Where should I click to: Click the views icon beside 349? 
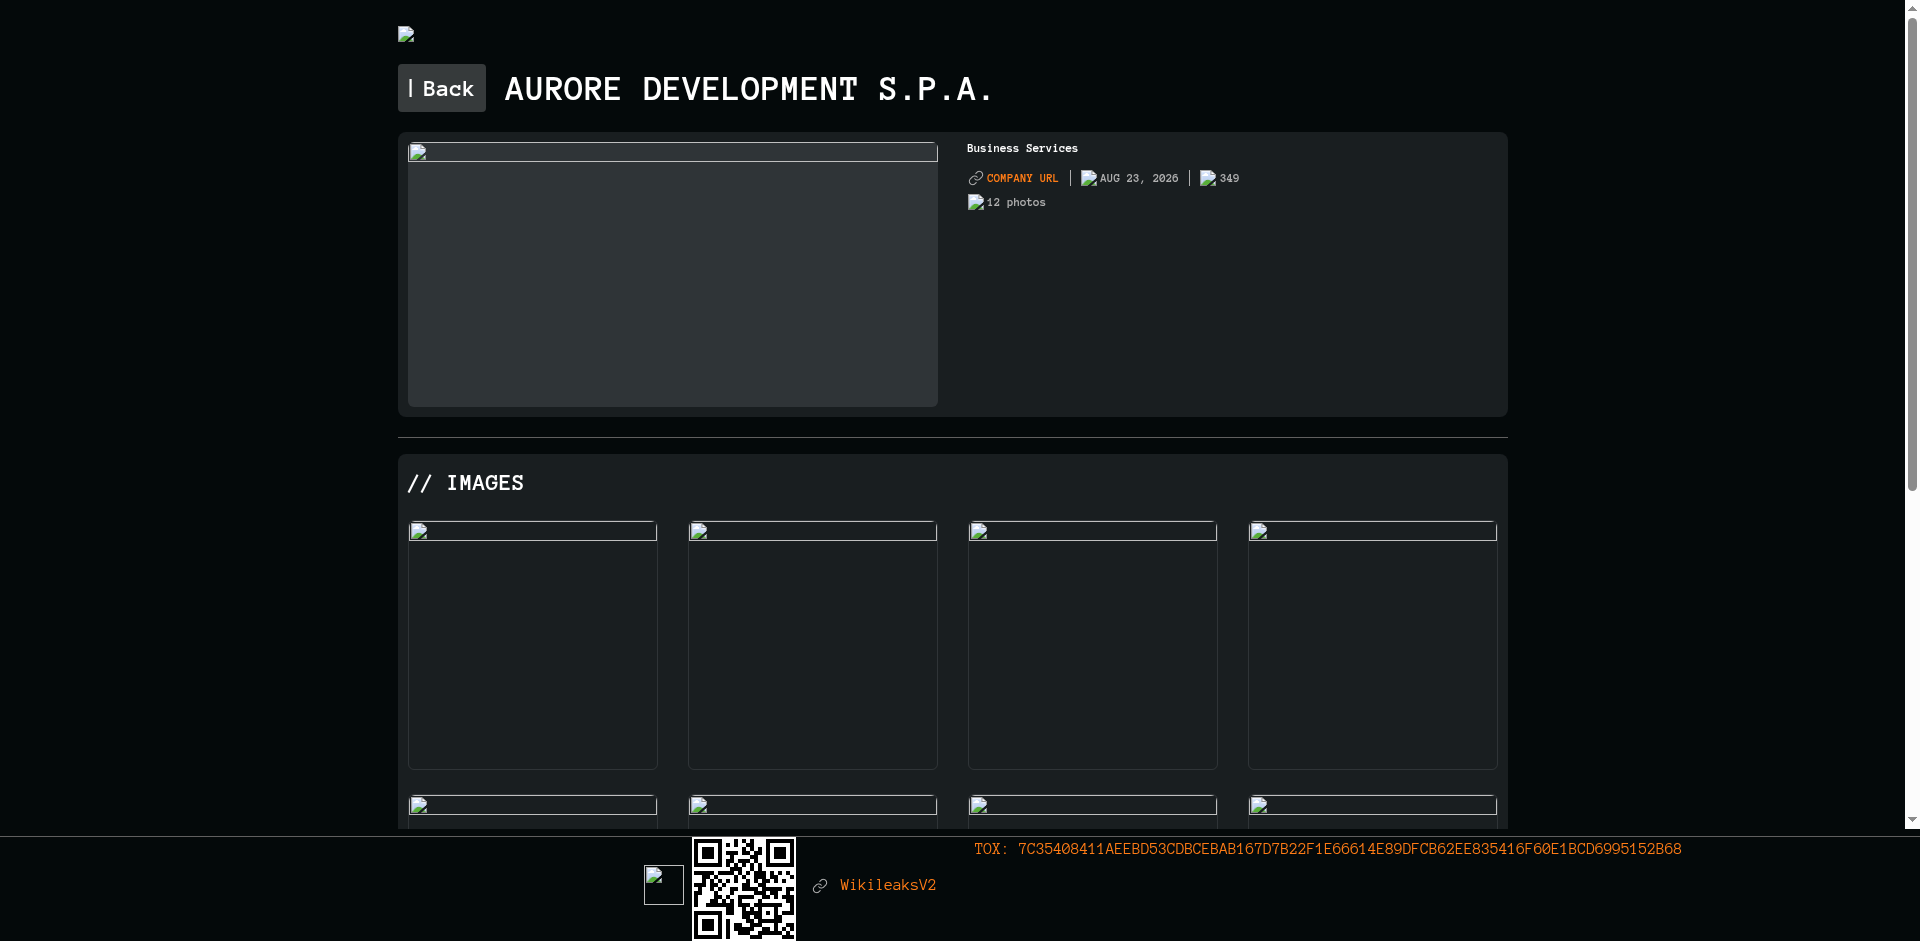click(x=1208, y=178)
